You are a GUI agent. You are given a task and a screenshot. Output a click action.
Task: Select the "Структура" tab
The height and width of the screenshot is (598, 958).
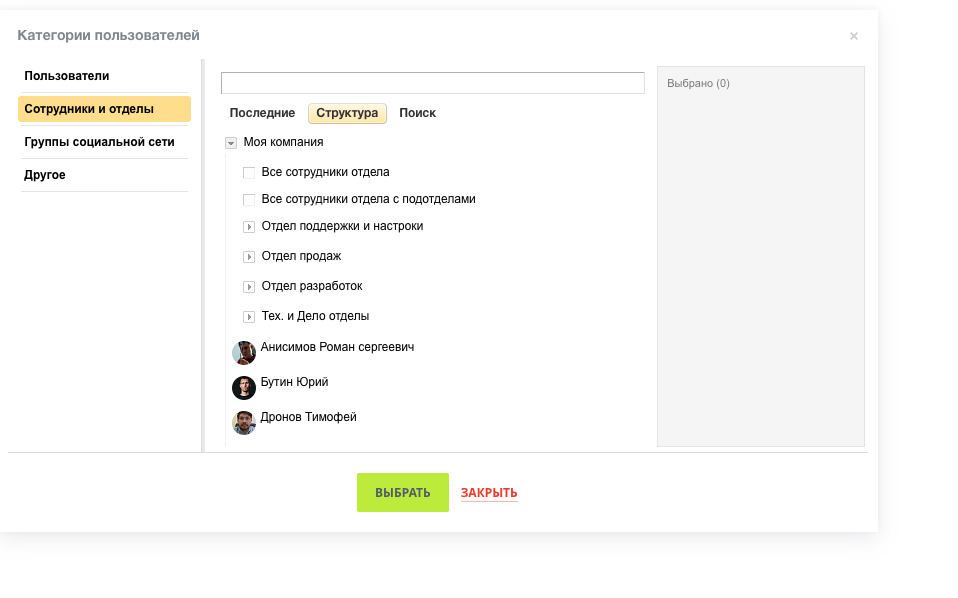(347, 113)
